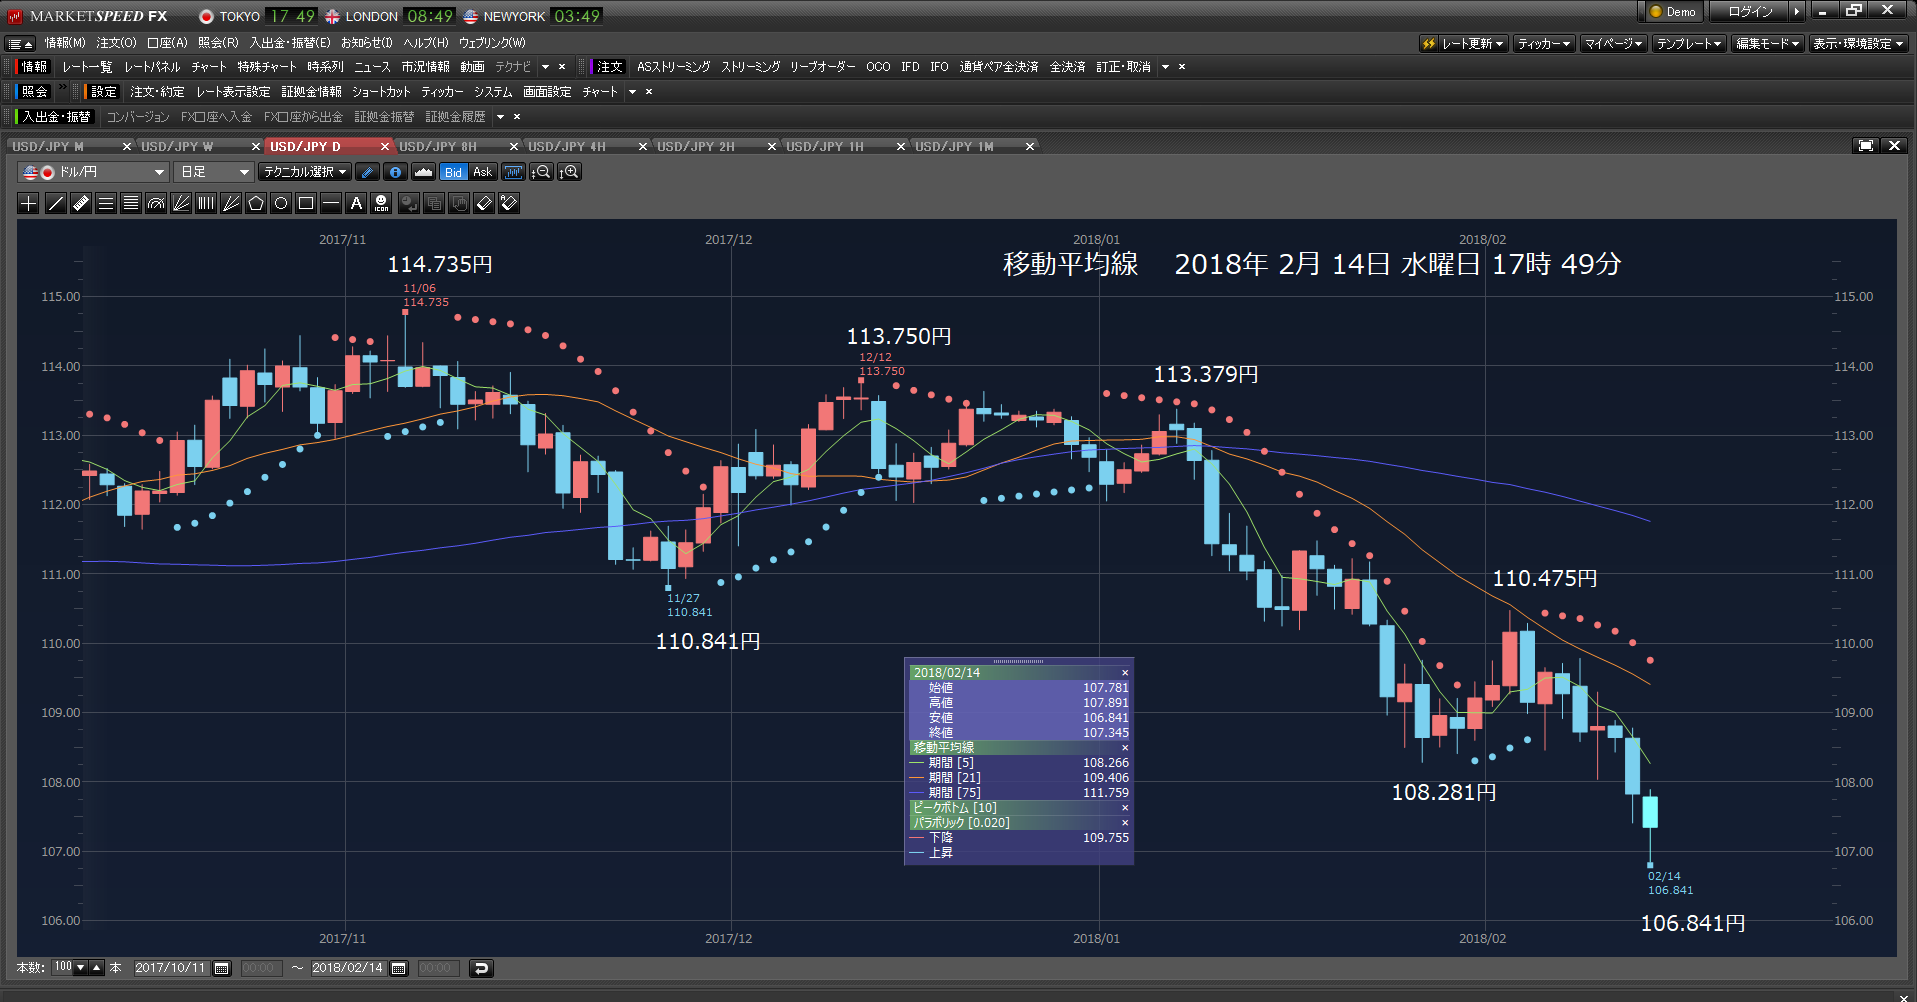
Task: Click the 市況情報 toolbar button
Action: [425, 67]
